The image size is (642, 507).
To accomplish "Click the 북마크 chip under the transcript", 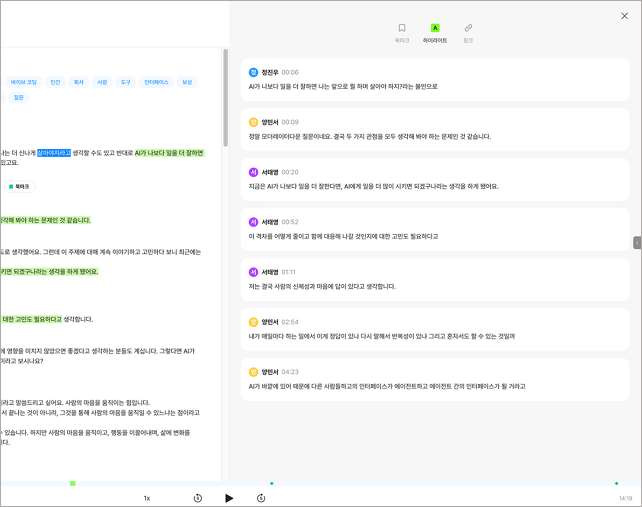I will click(19, 187).
